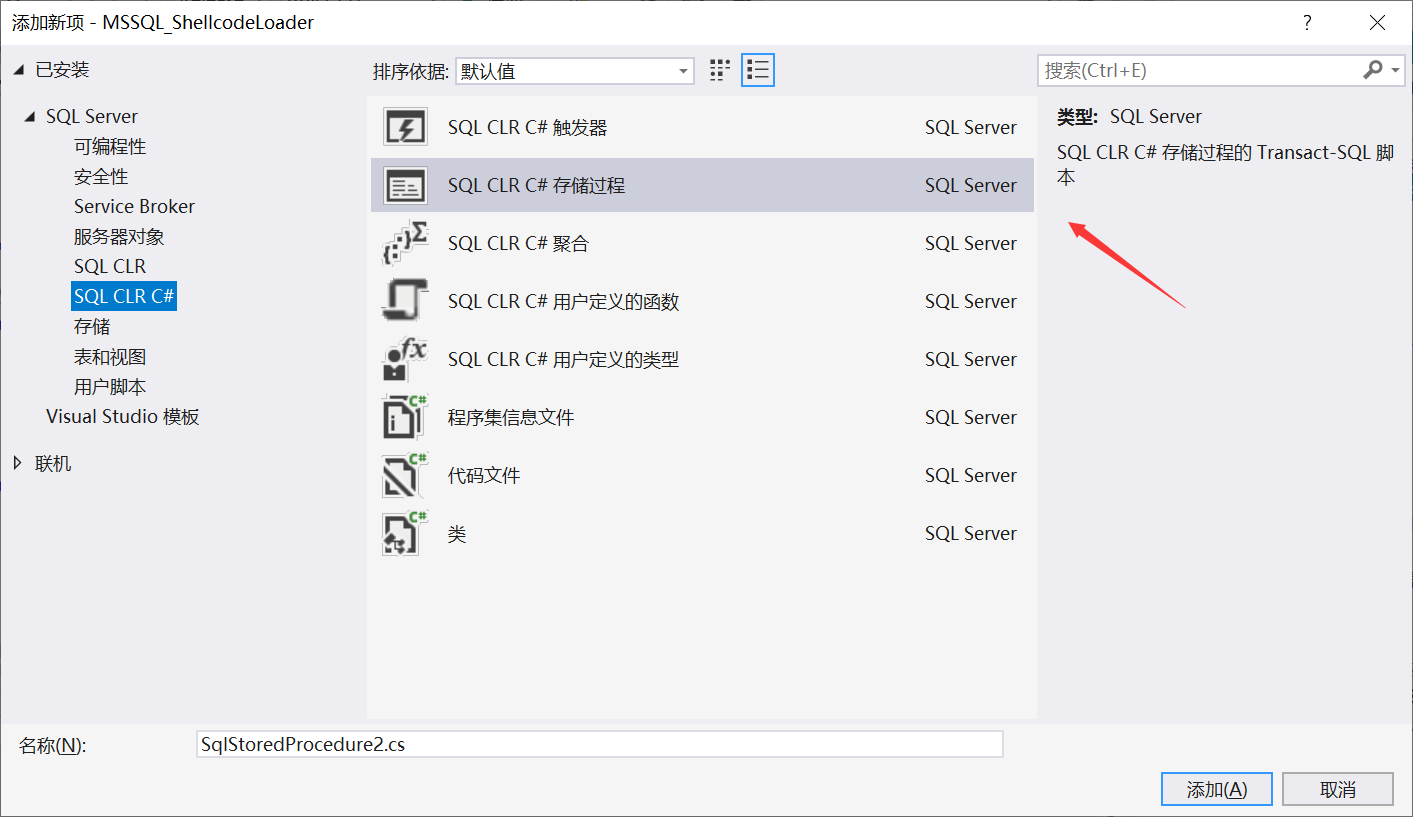Select the 代码文件 C# icon
Screen dimensions: 1413x817
tap(405, 475)
